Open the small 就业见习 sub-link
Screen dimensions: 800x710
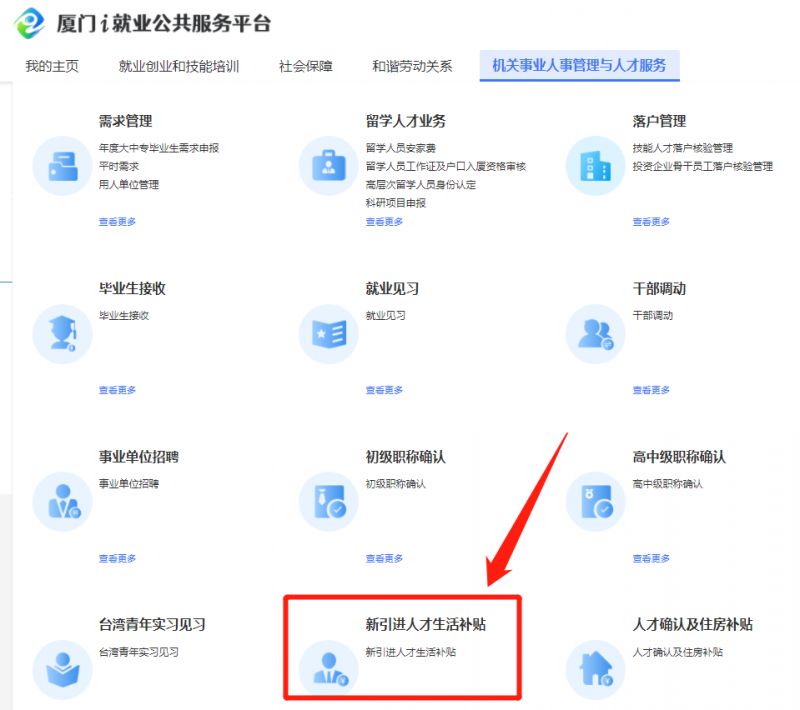[386, 316]
